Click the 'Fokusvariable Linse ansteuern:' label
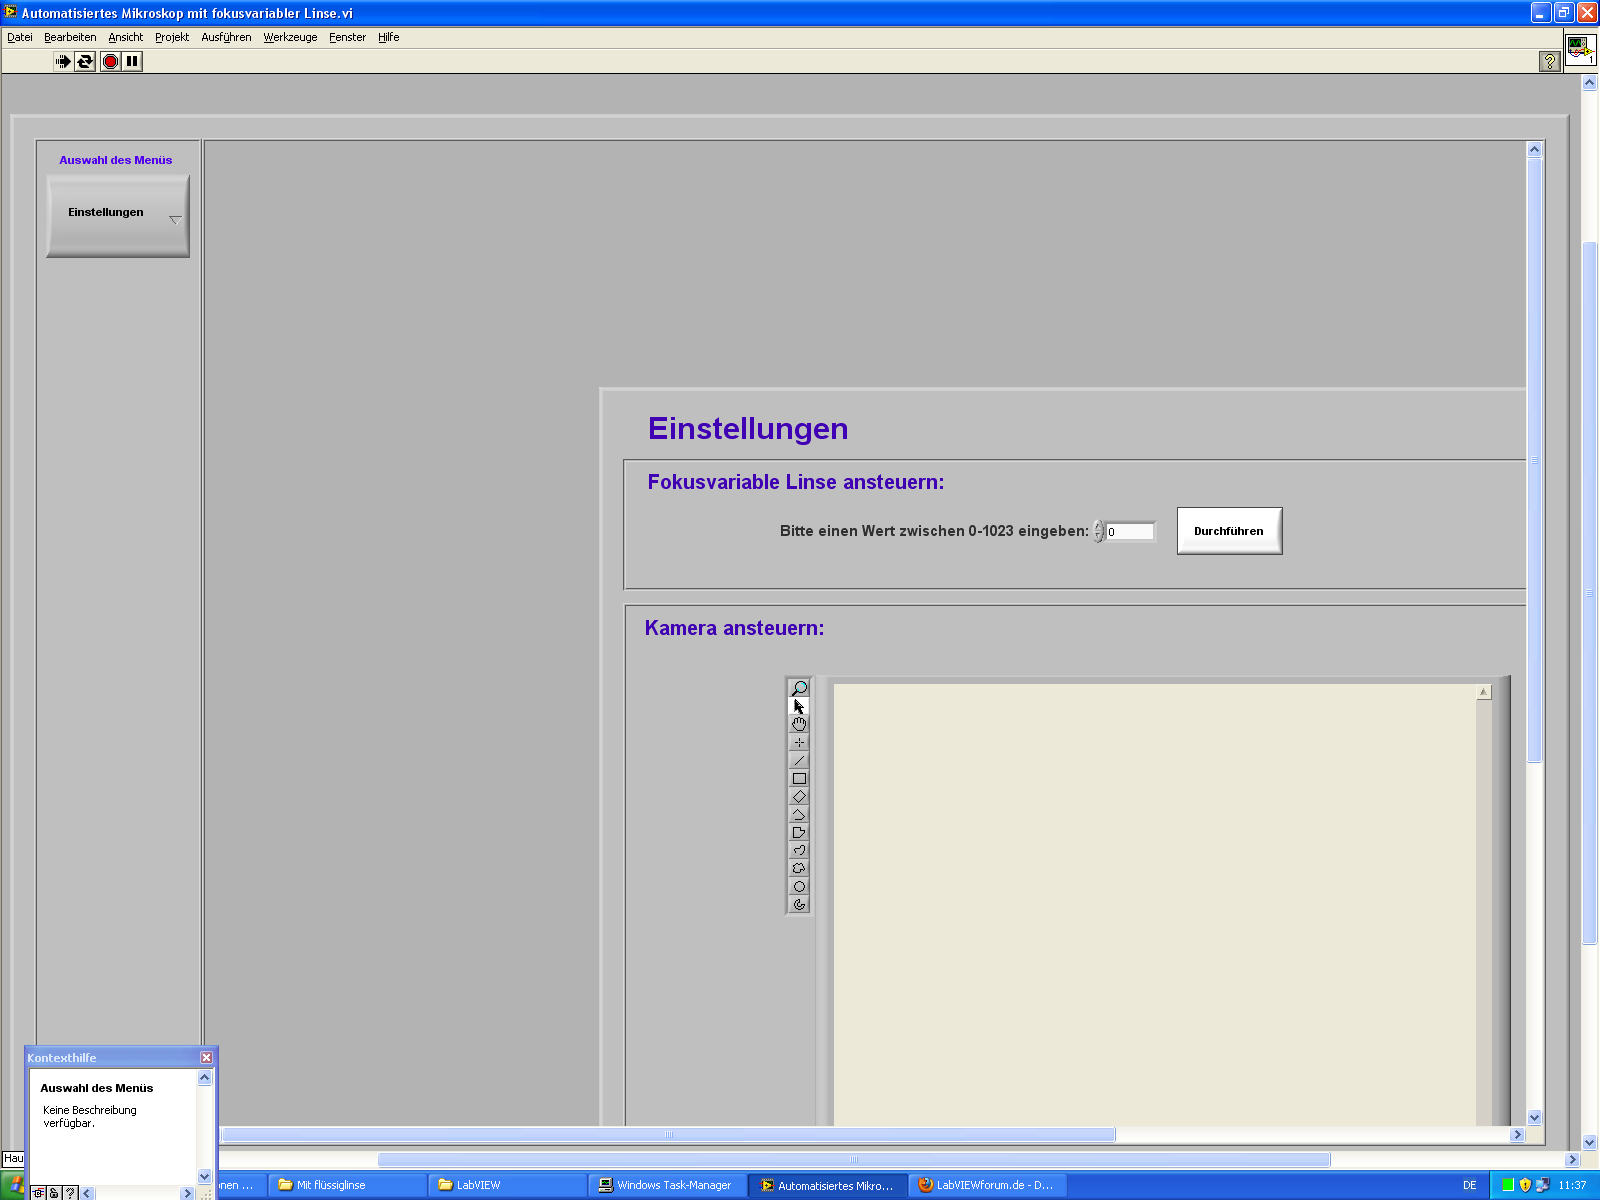The height and width of the screenshot is (1200, 1600). click(x=796, y=482)
